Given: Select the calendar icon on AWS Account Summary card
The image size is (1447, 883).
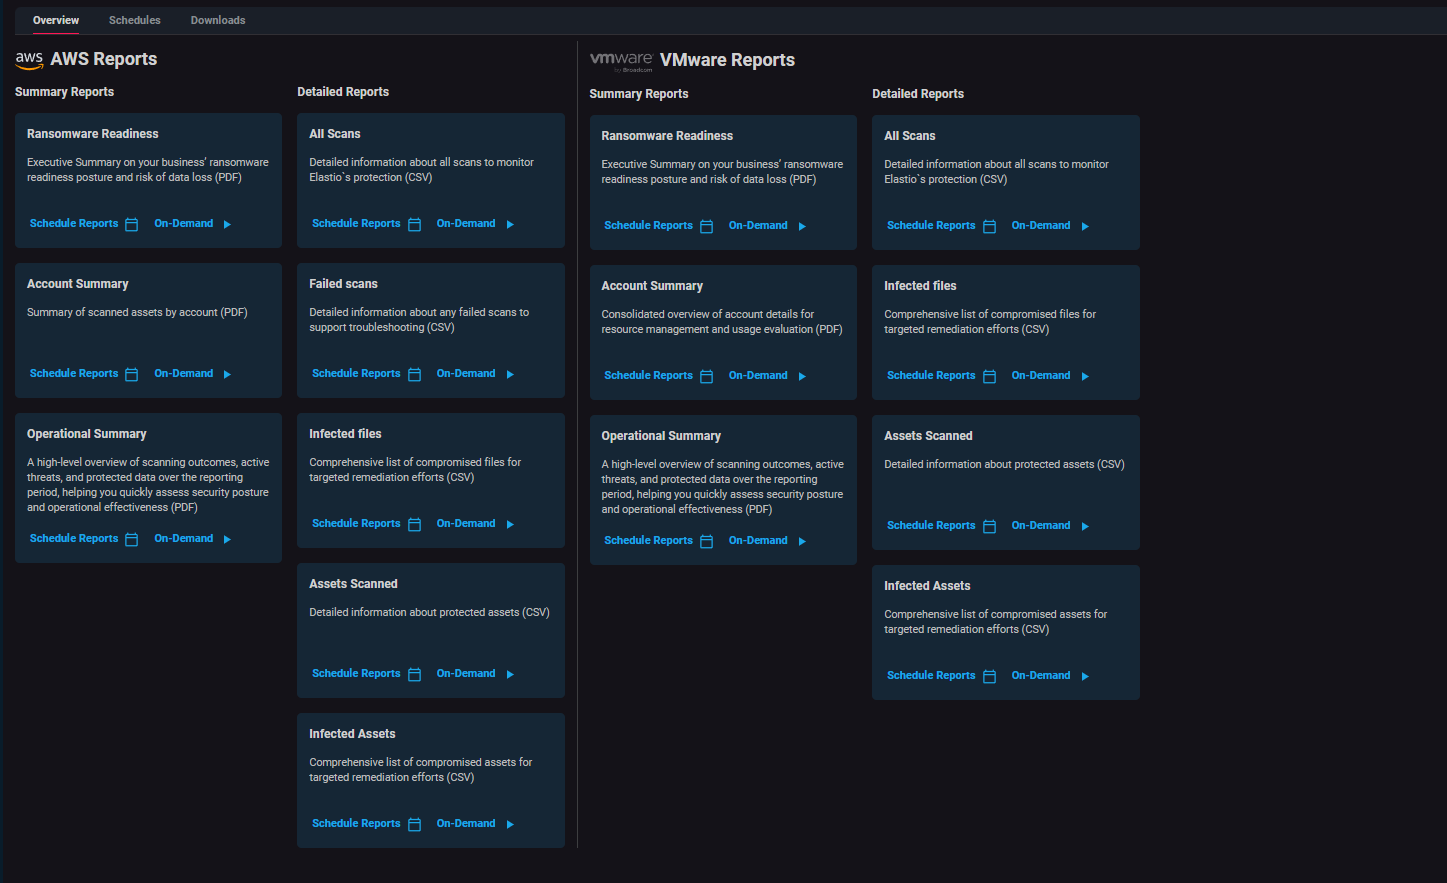Looking at the screenshot, I should [x=130, y=373].
